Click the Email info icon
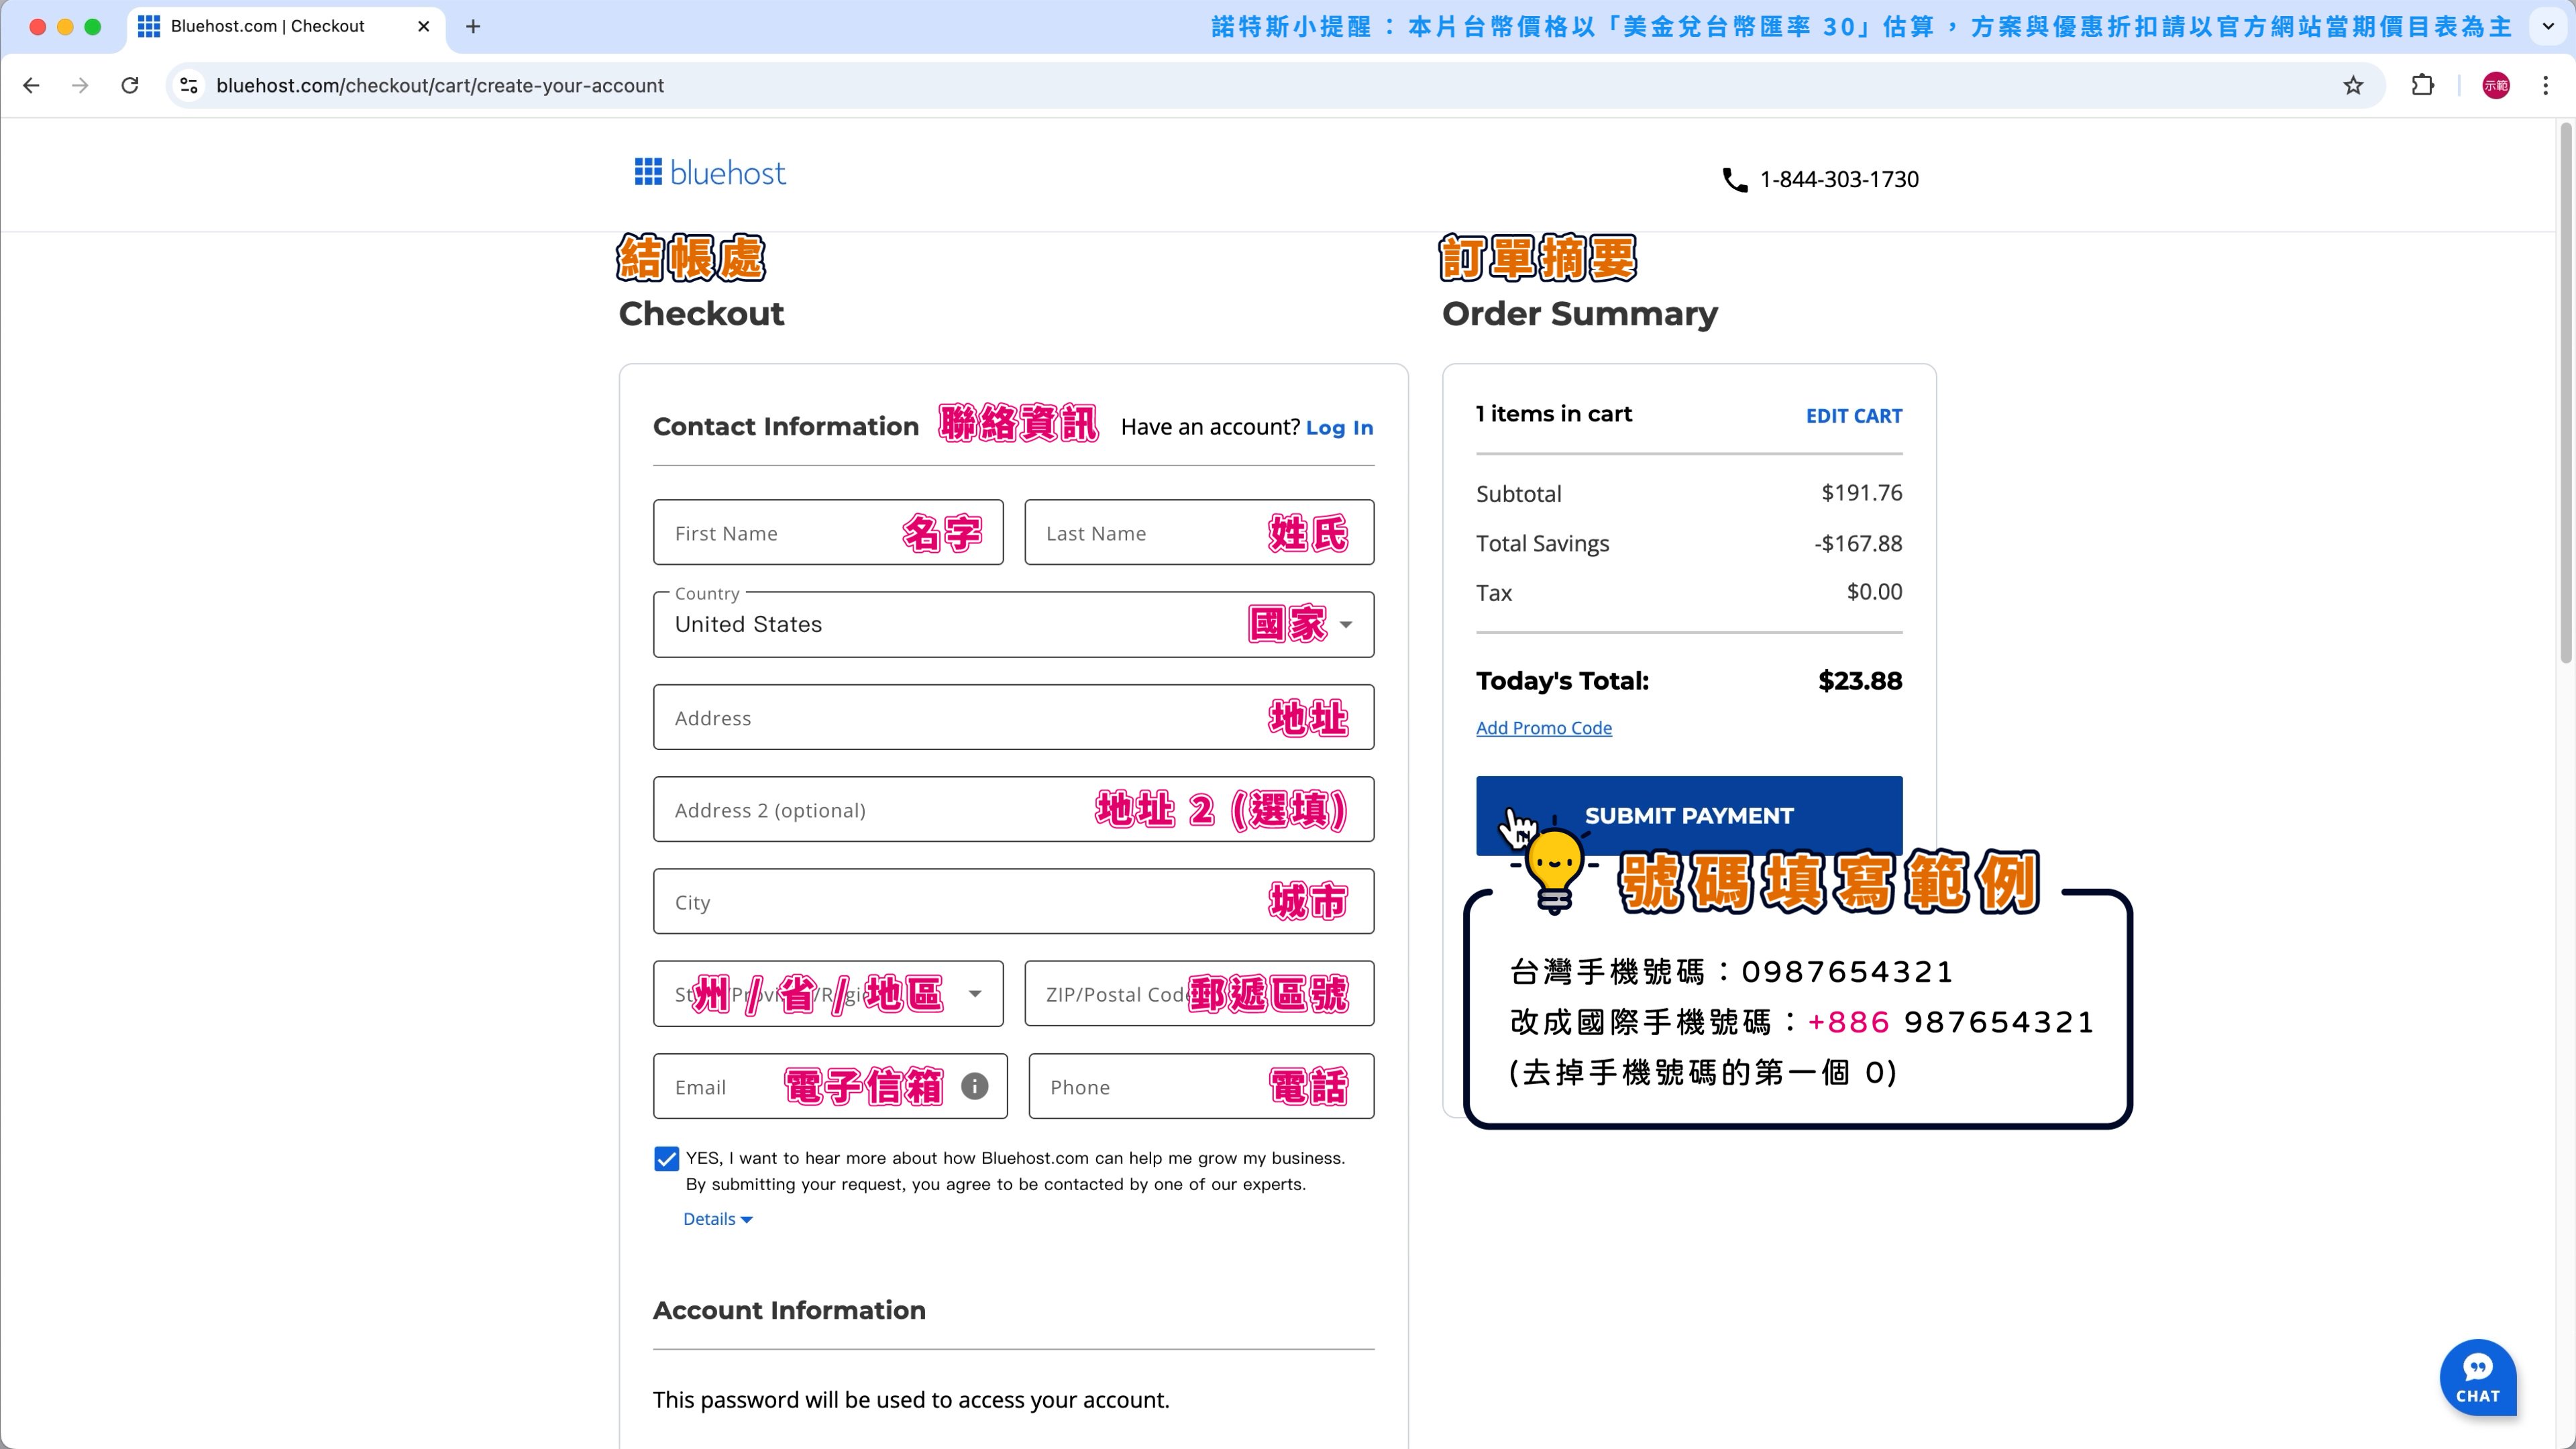 tap(975, 1086)
